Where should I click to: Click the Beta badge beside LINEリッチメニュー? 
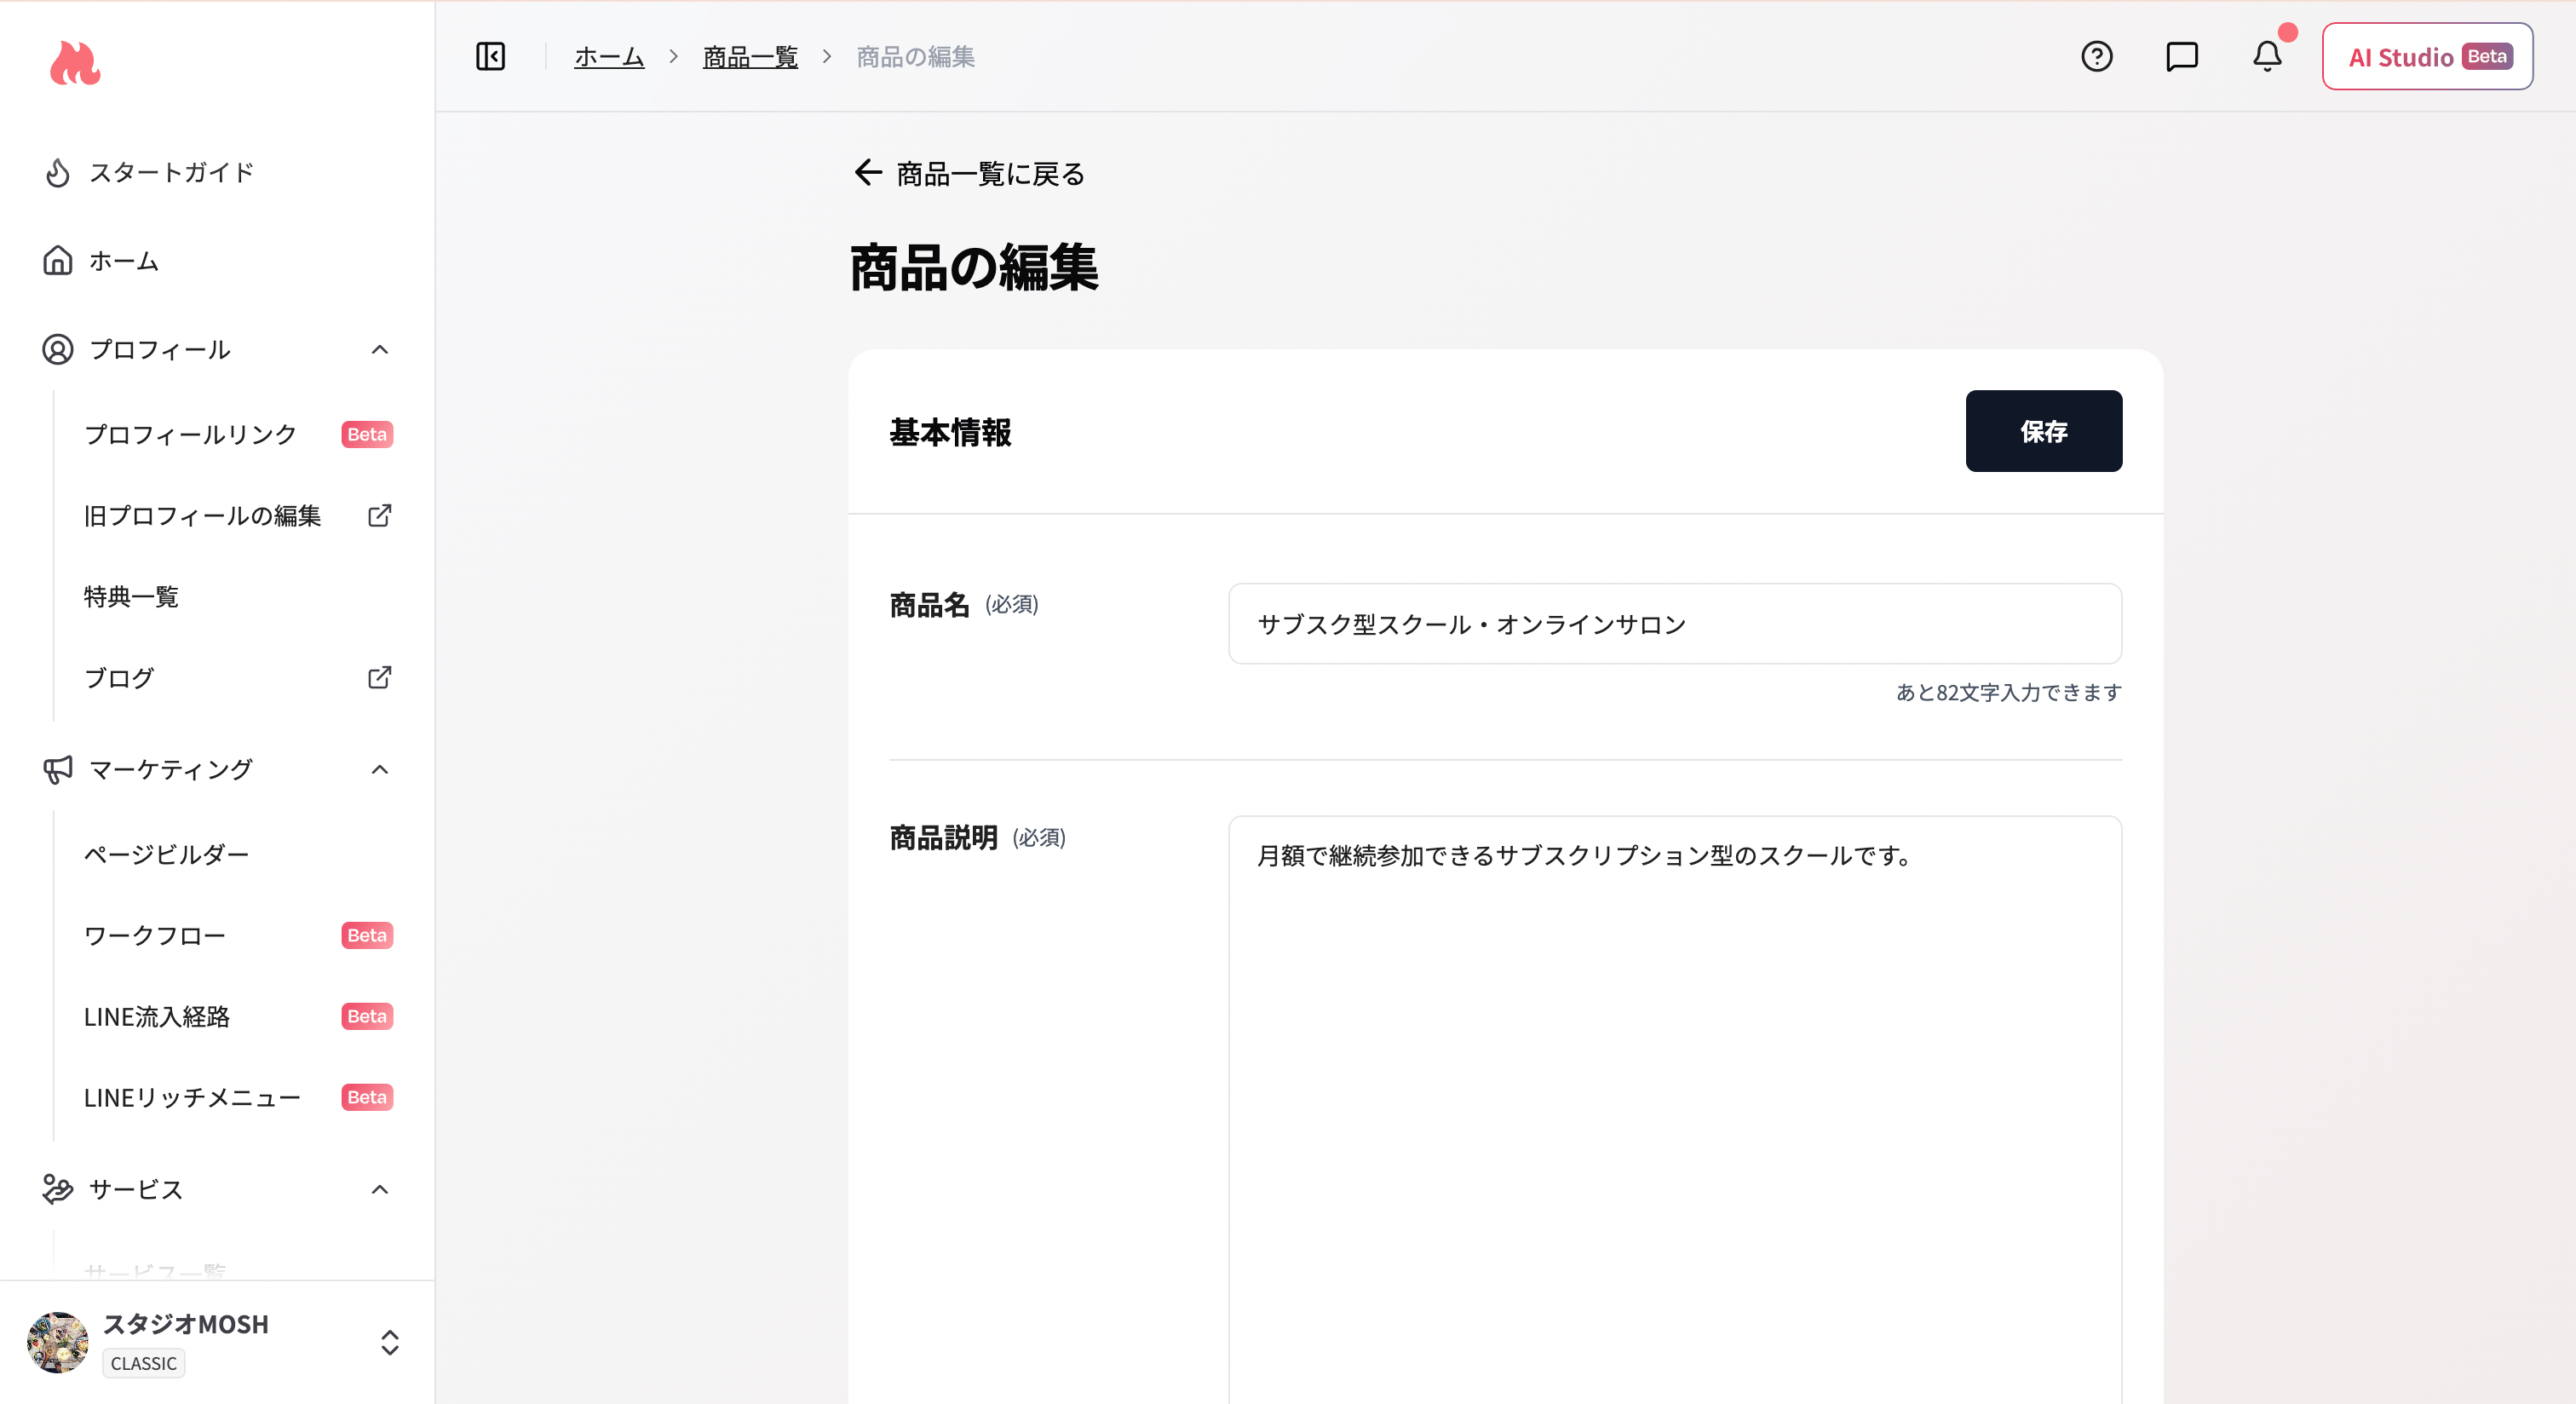(367, 1097)
